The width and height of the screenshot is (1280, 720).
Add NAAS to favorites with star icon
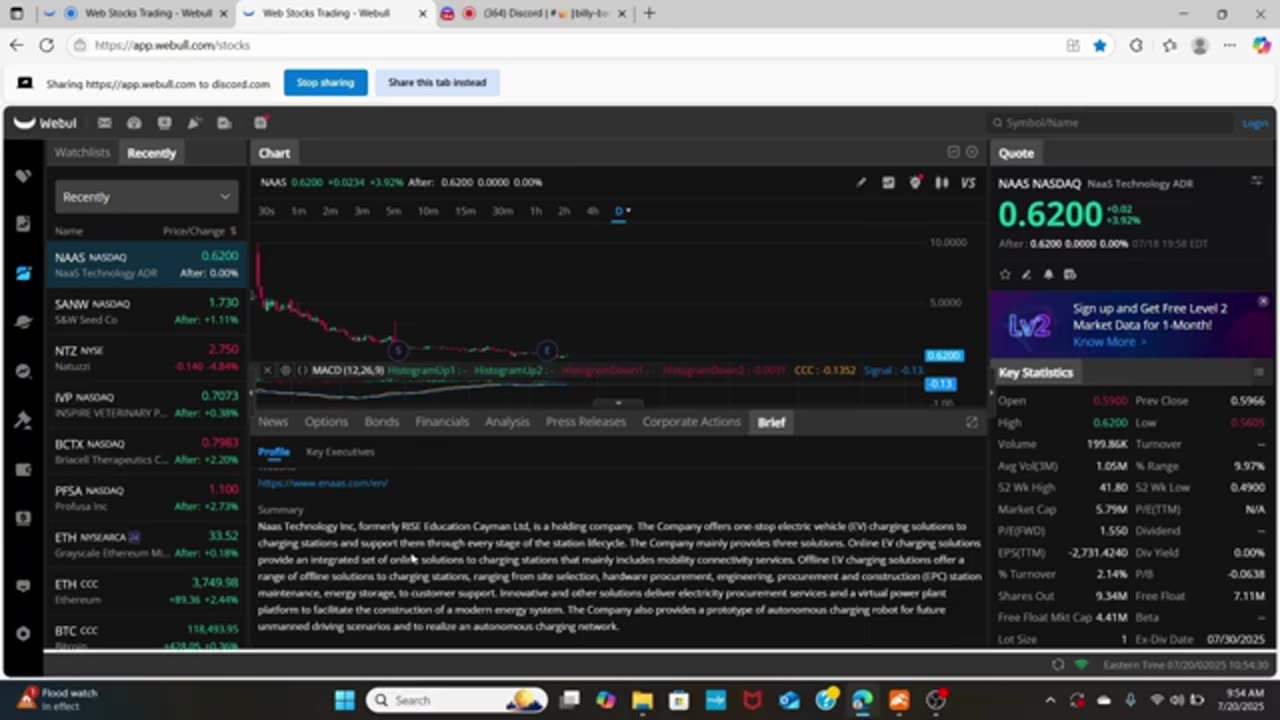point(1005,274)
